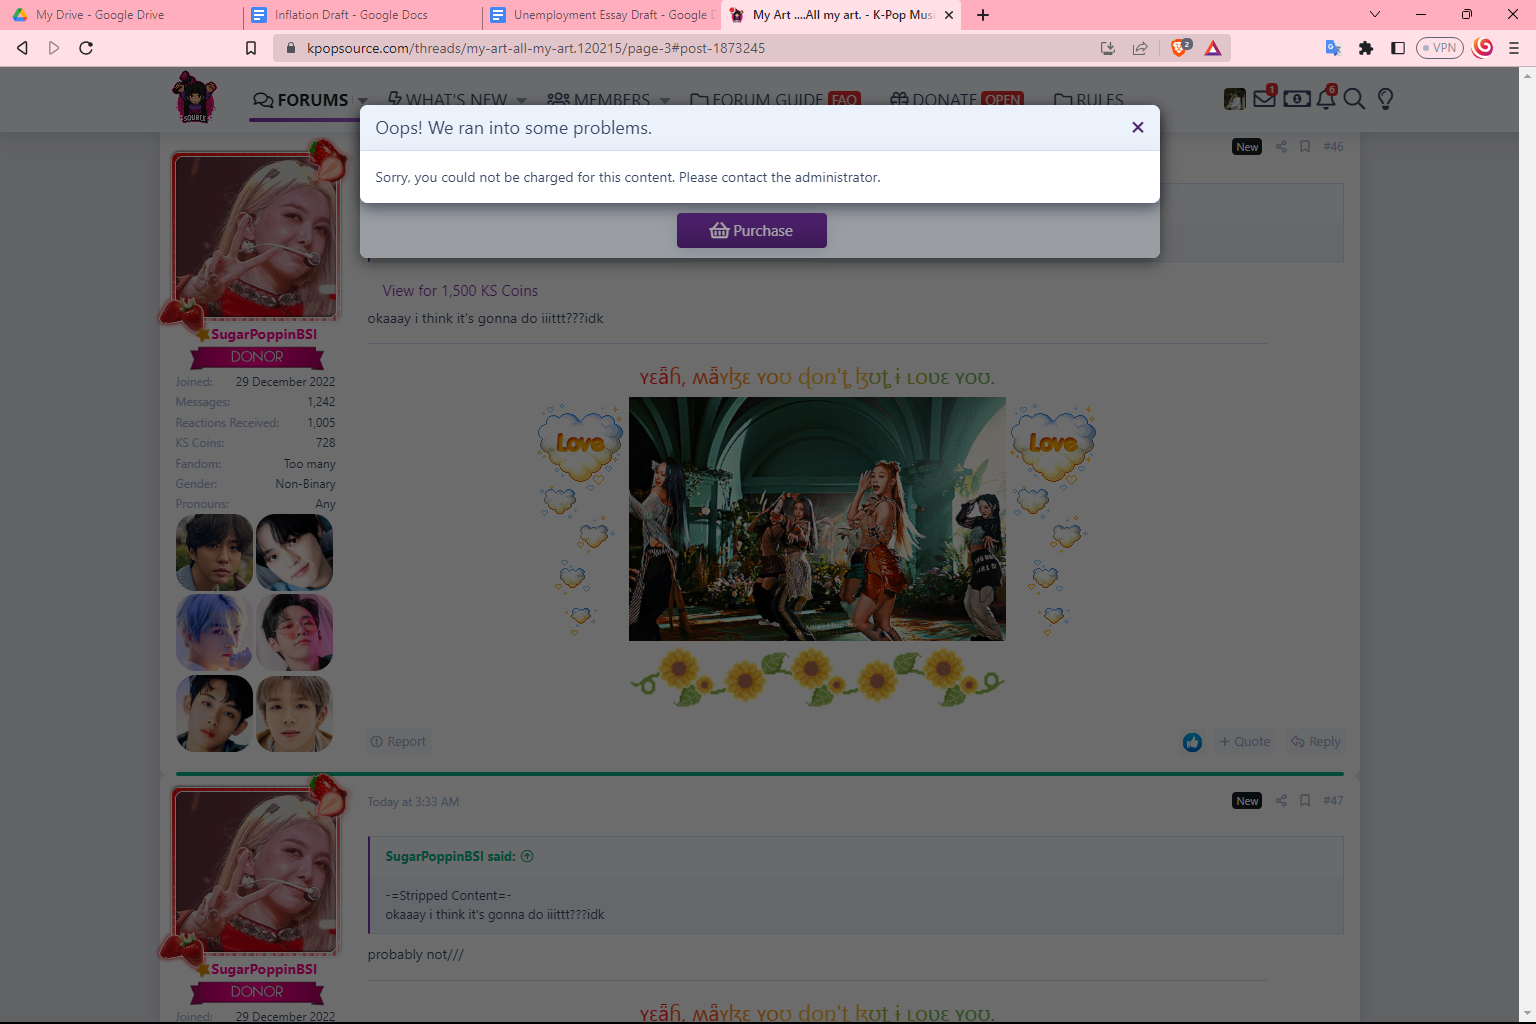Reply to post #46
The width and height of the screenshot is (1536, 1024).
point(1316,742)
